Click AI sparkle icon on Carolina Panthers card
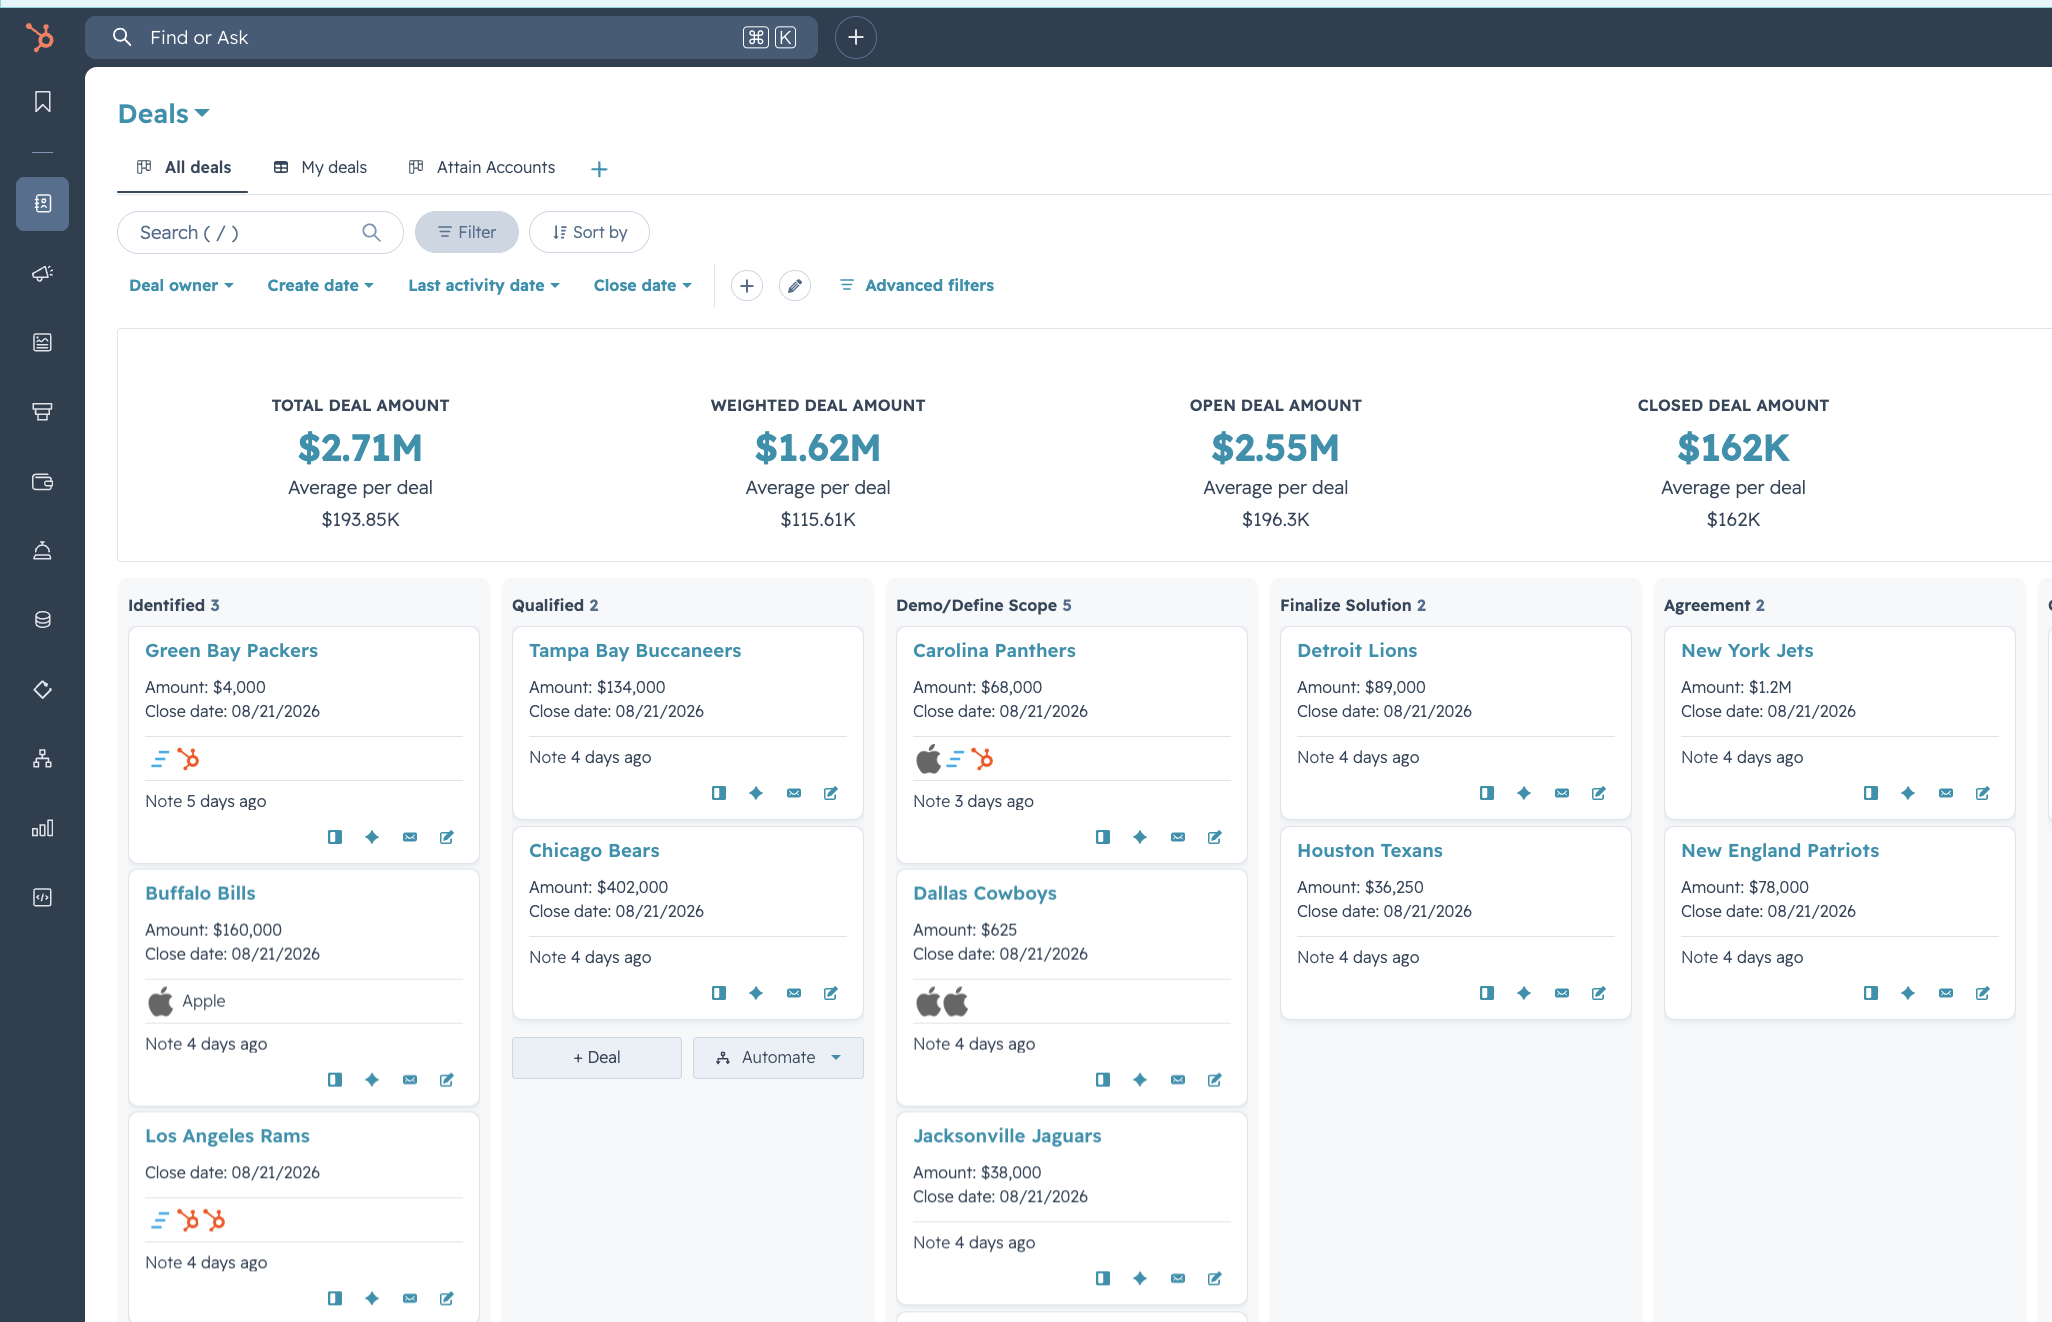The width and height of the screenshot is (2052, 1322). point(1140,837)
